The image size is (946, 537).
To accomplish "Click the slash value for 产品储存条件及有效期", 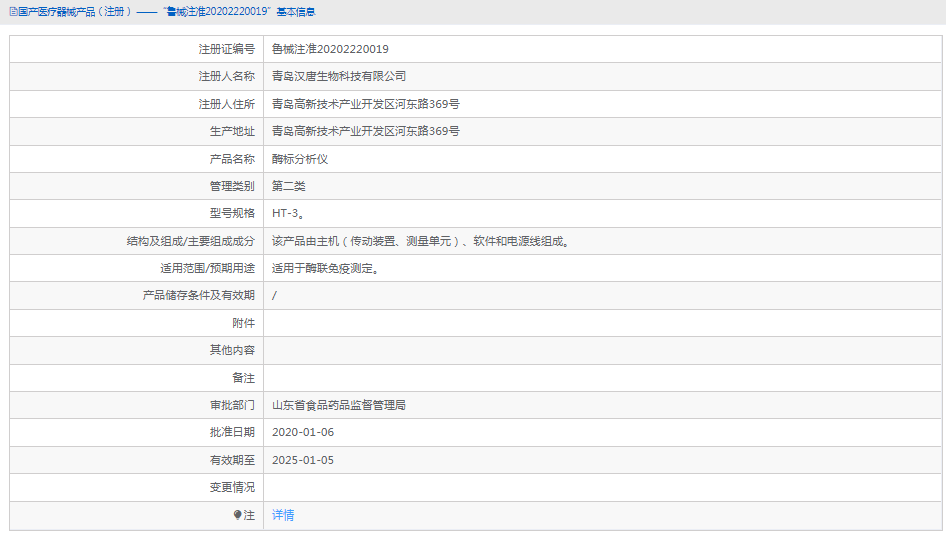I will coord(275,295).
